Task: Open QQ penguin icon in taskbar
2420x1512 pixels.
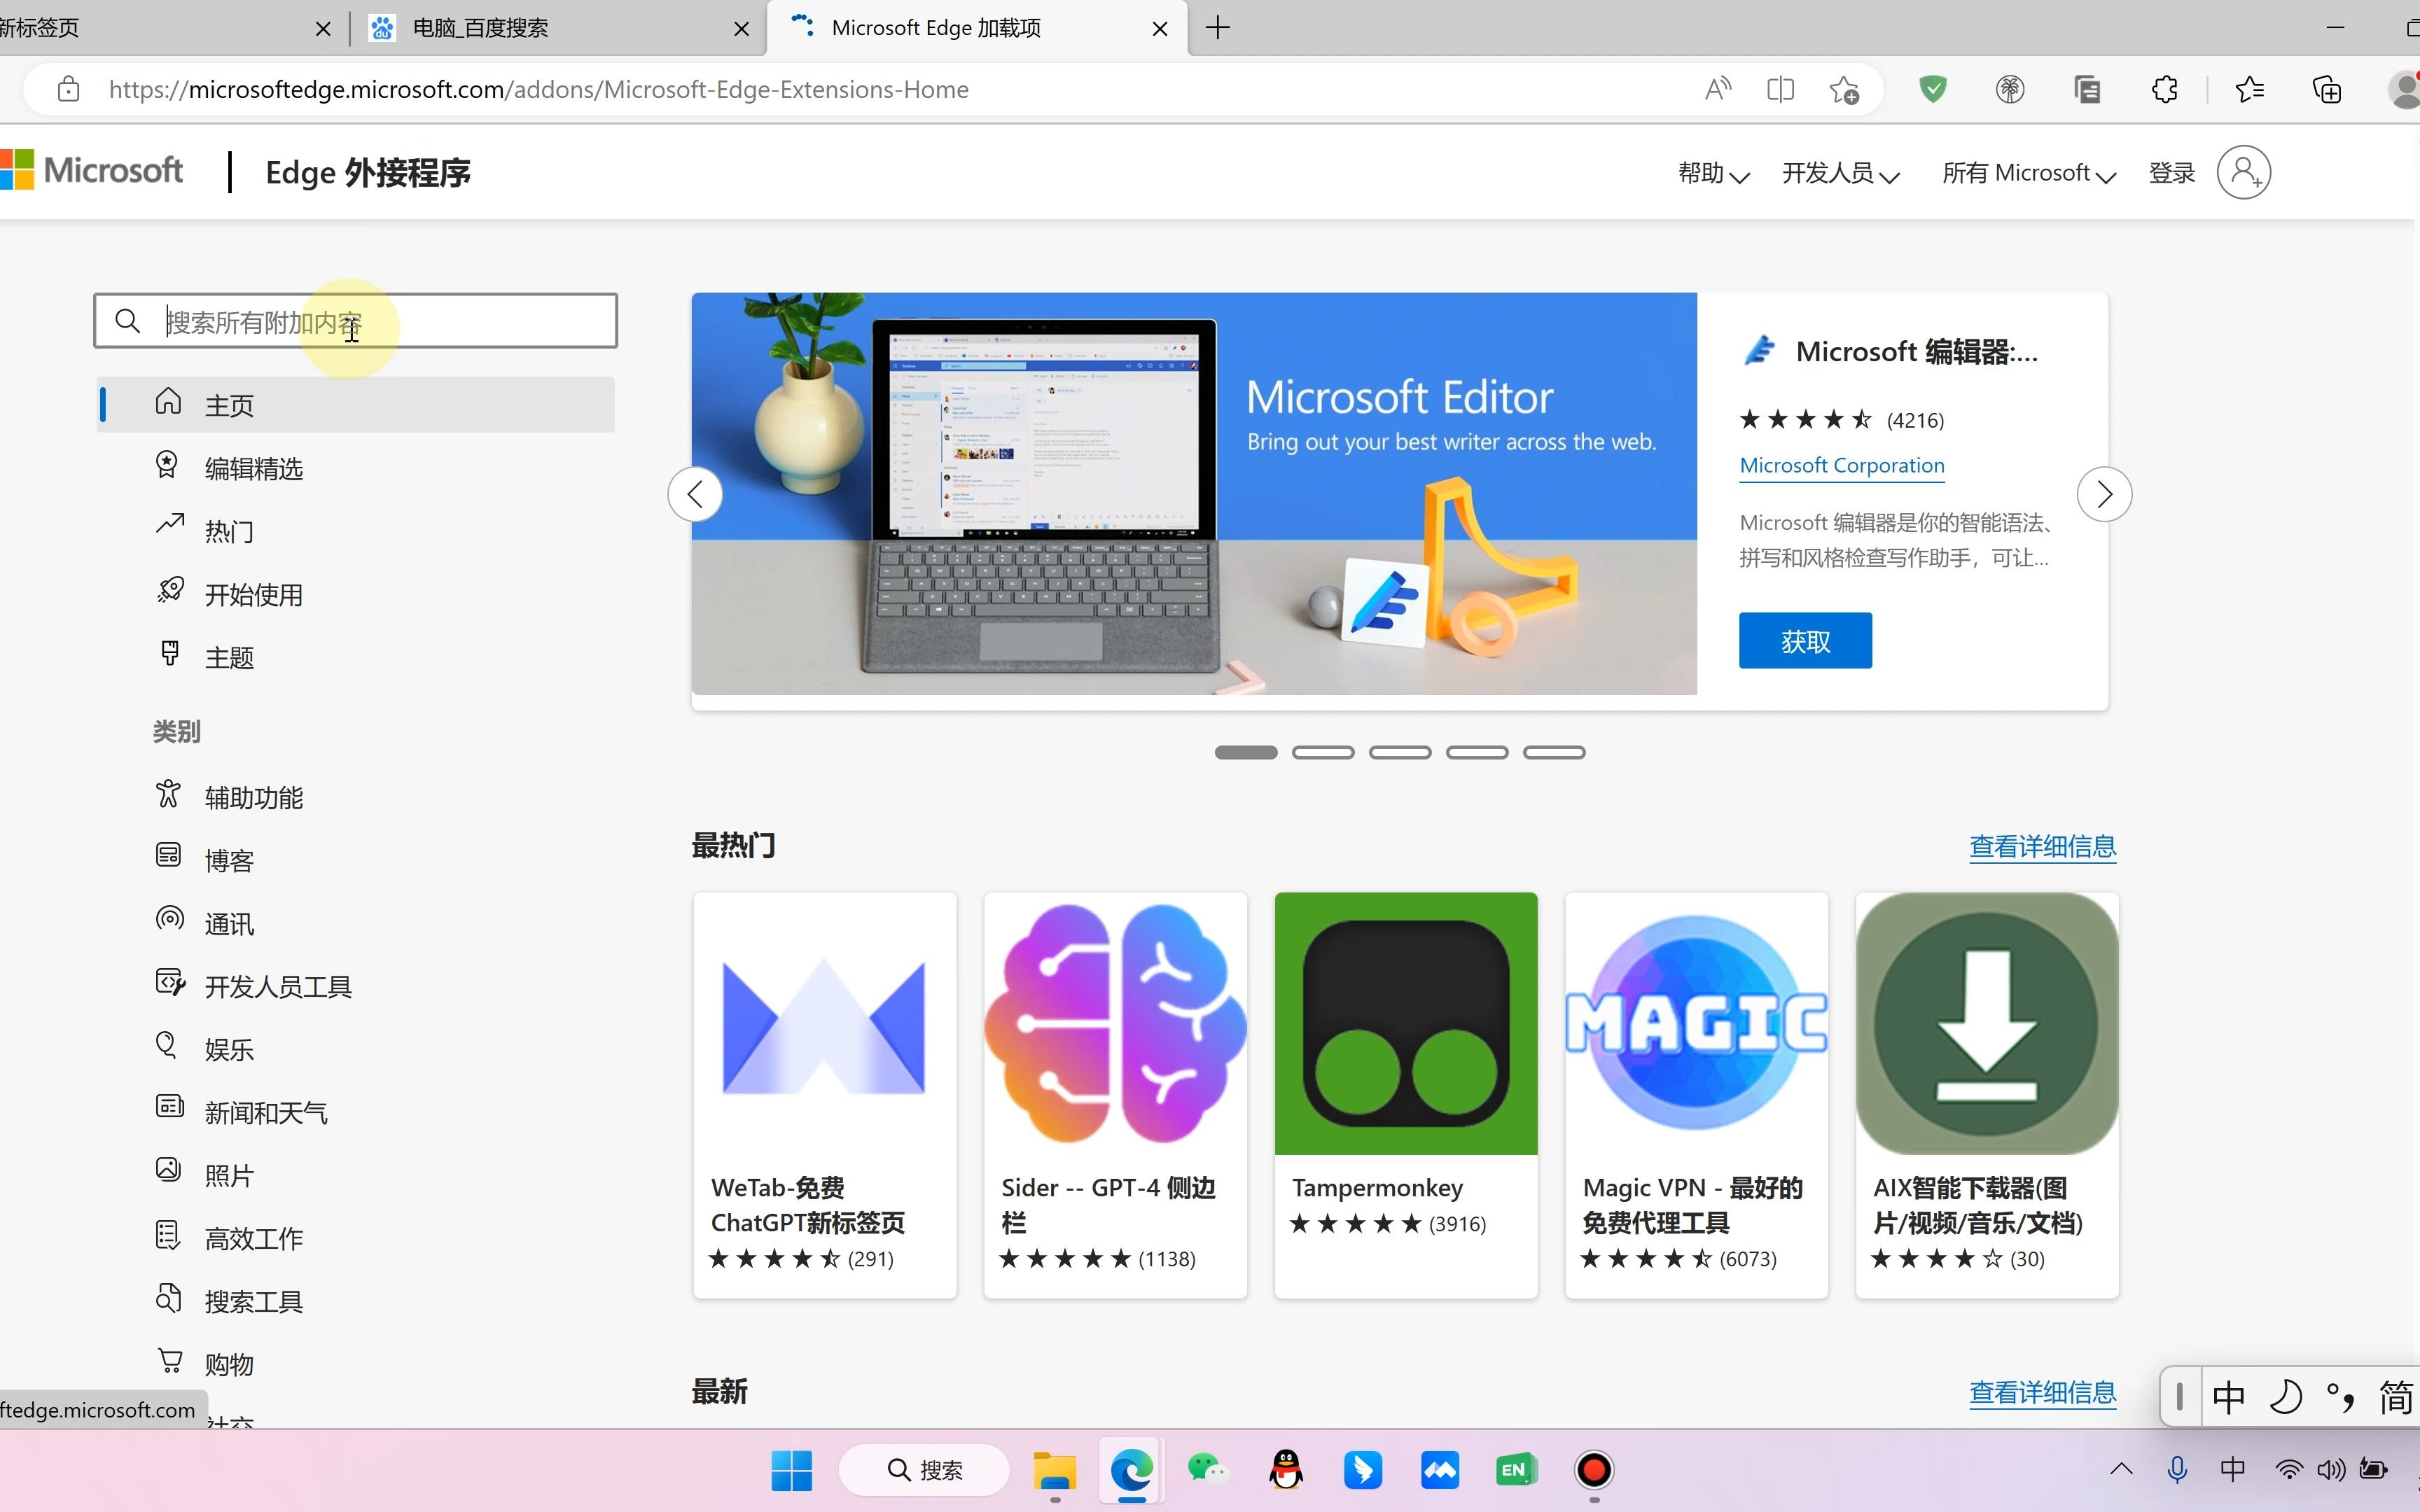Action: [x=1286, y=1470]
